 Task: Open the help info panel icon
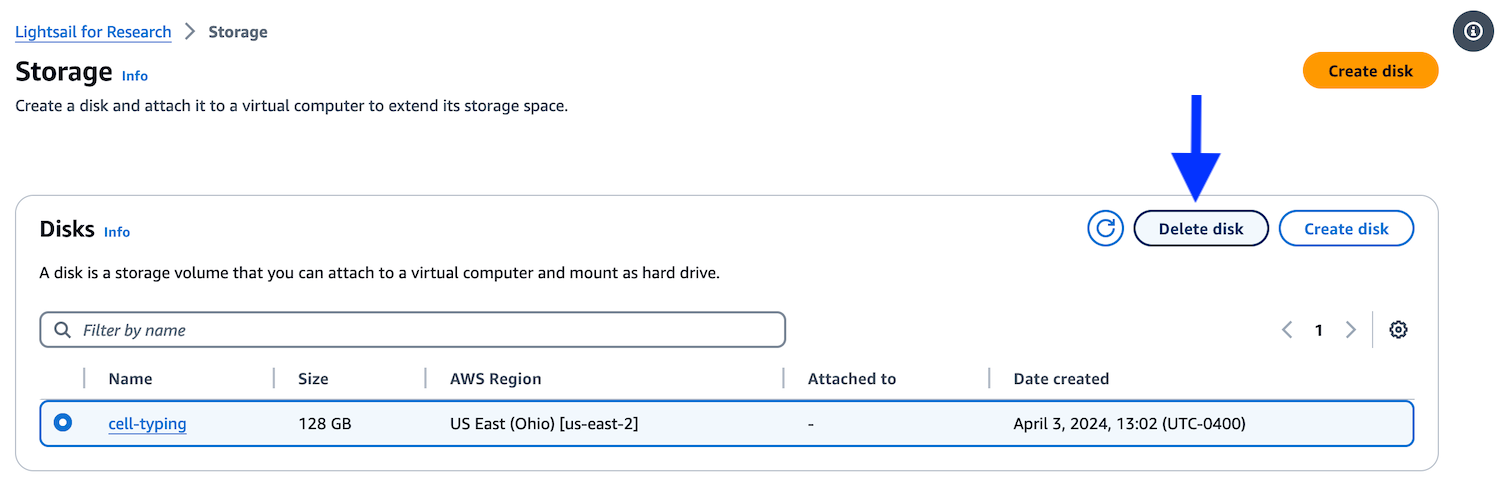click(x=1472, y=31)
